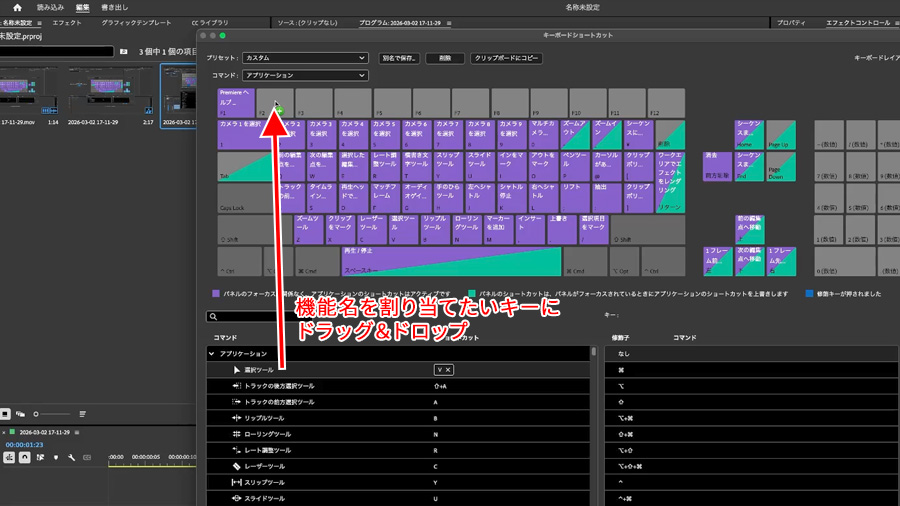This screenshot has width=900, height=506.
Task: Adjust the thumbnail size zoom slider
Action: pyautogui.click(x=52, y=414)
